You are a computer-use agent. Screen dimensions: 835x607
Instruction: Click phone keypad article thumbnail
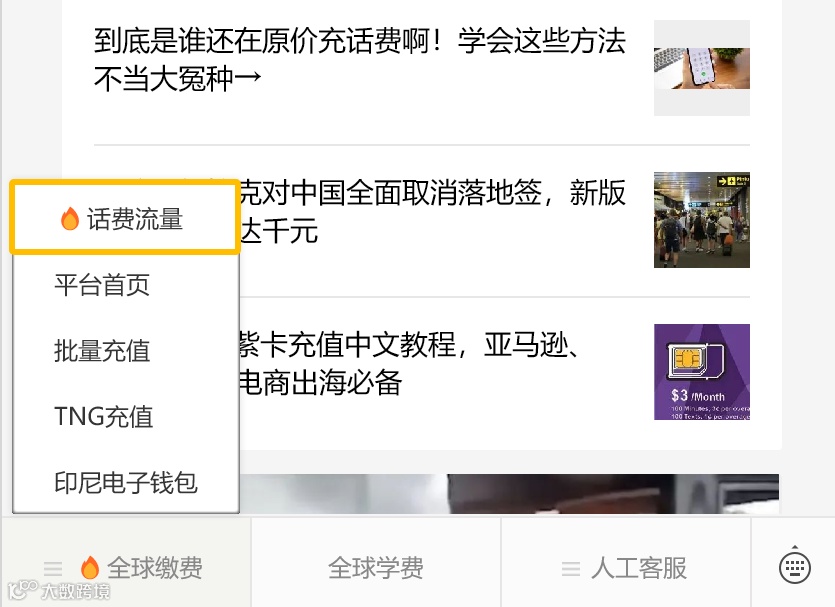point(702,68)
